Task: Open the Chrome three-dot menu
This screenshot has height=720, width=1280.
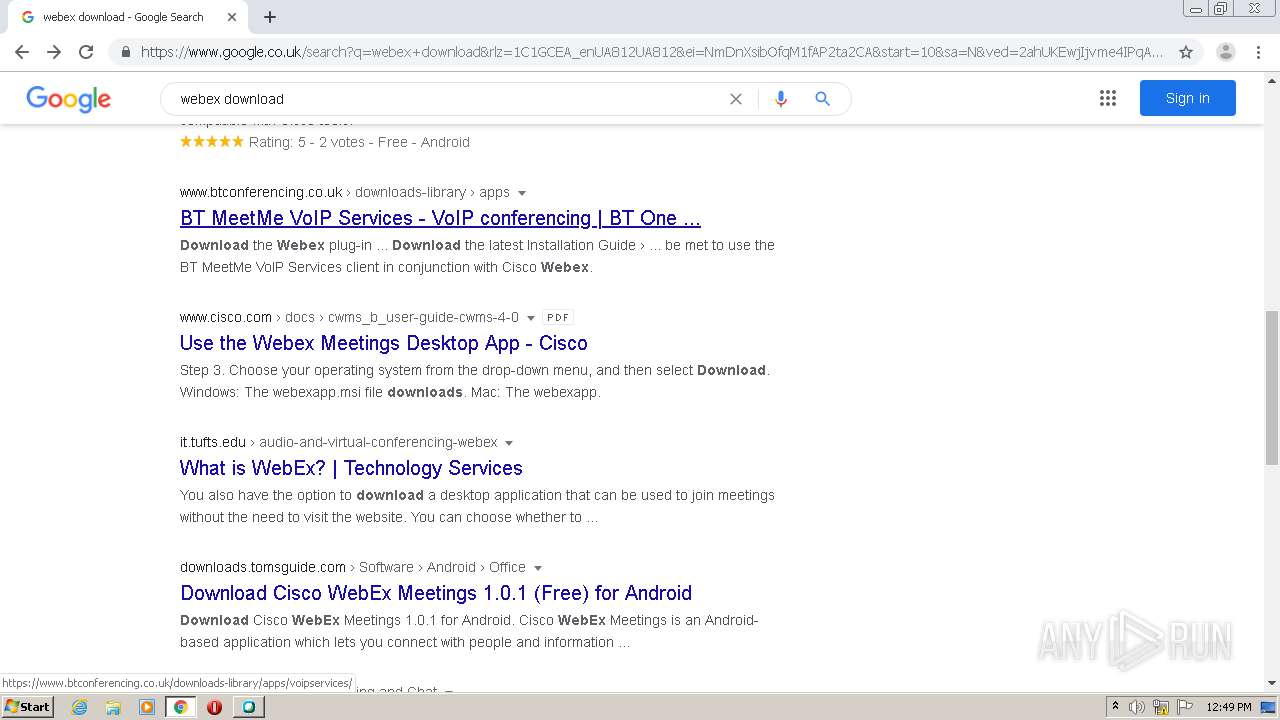Action: click(x=1258, y=52)
